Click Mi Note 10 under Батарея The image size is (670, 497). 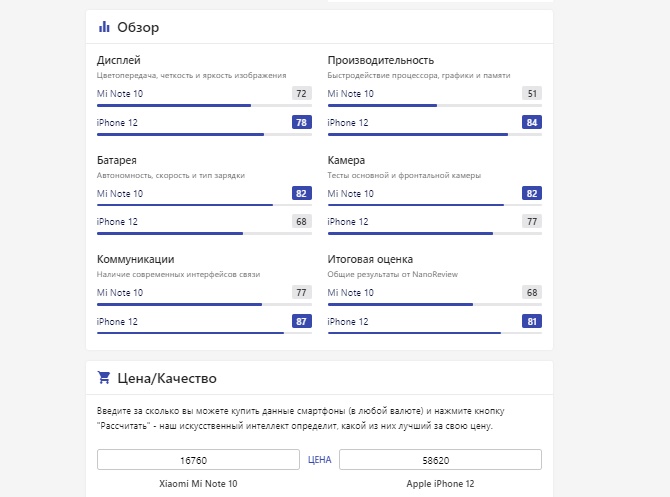(x=120, y=194)
